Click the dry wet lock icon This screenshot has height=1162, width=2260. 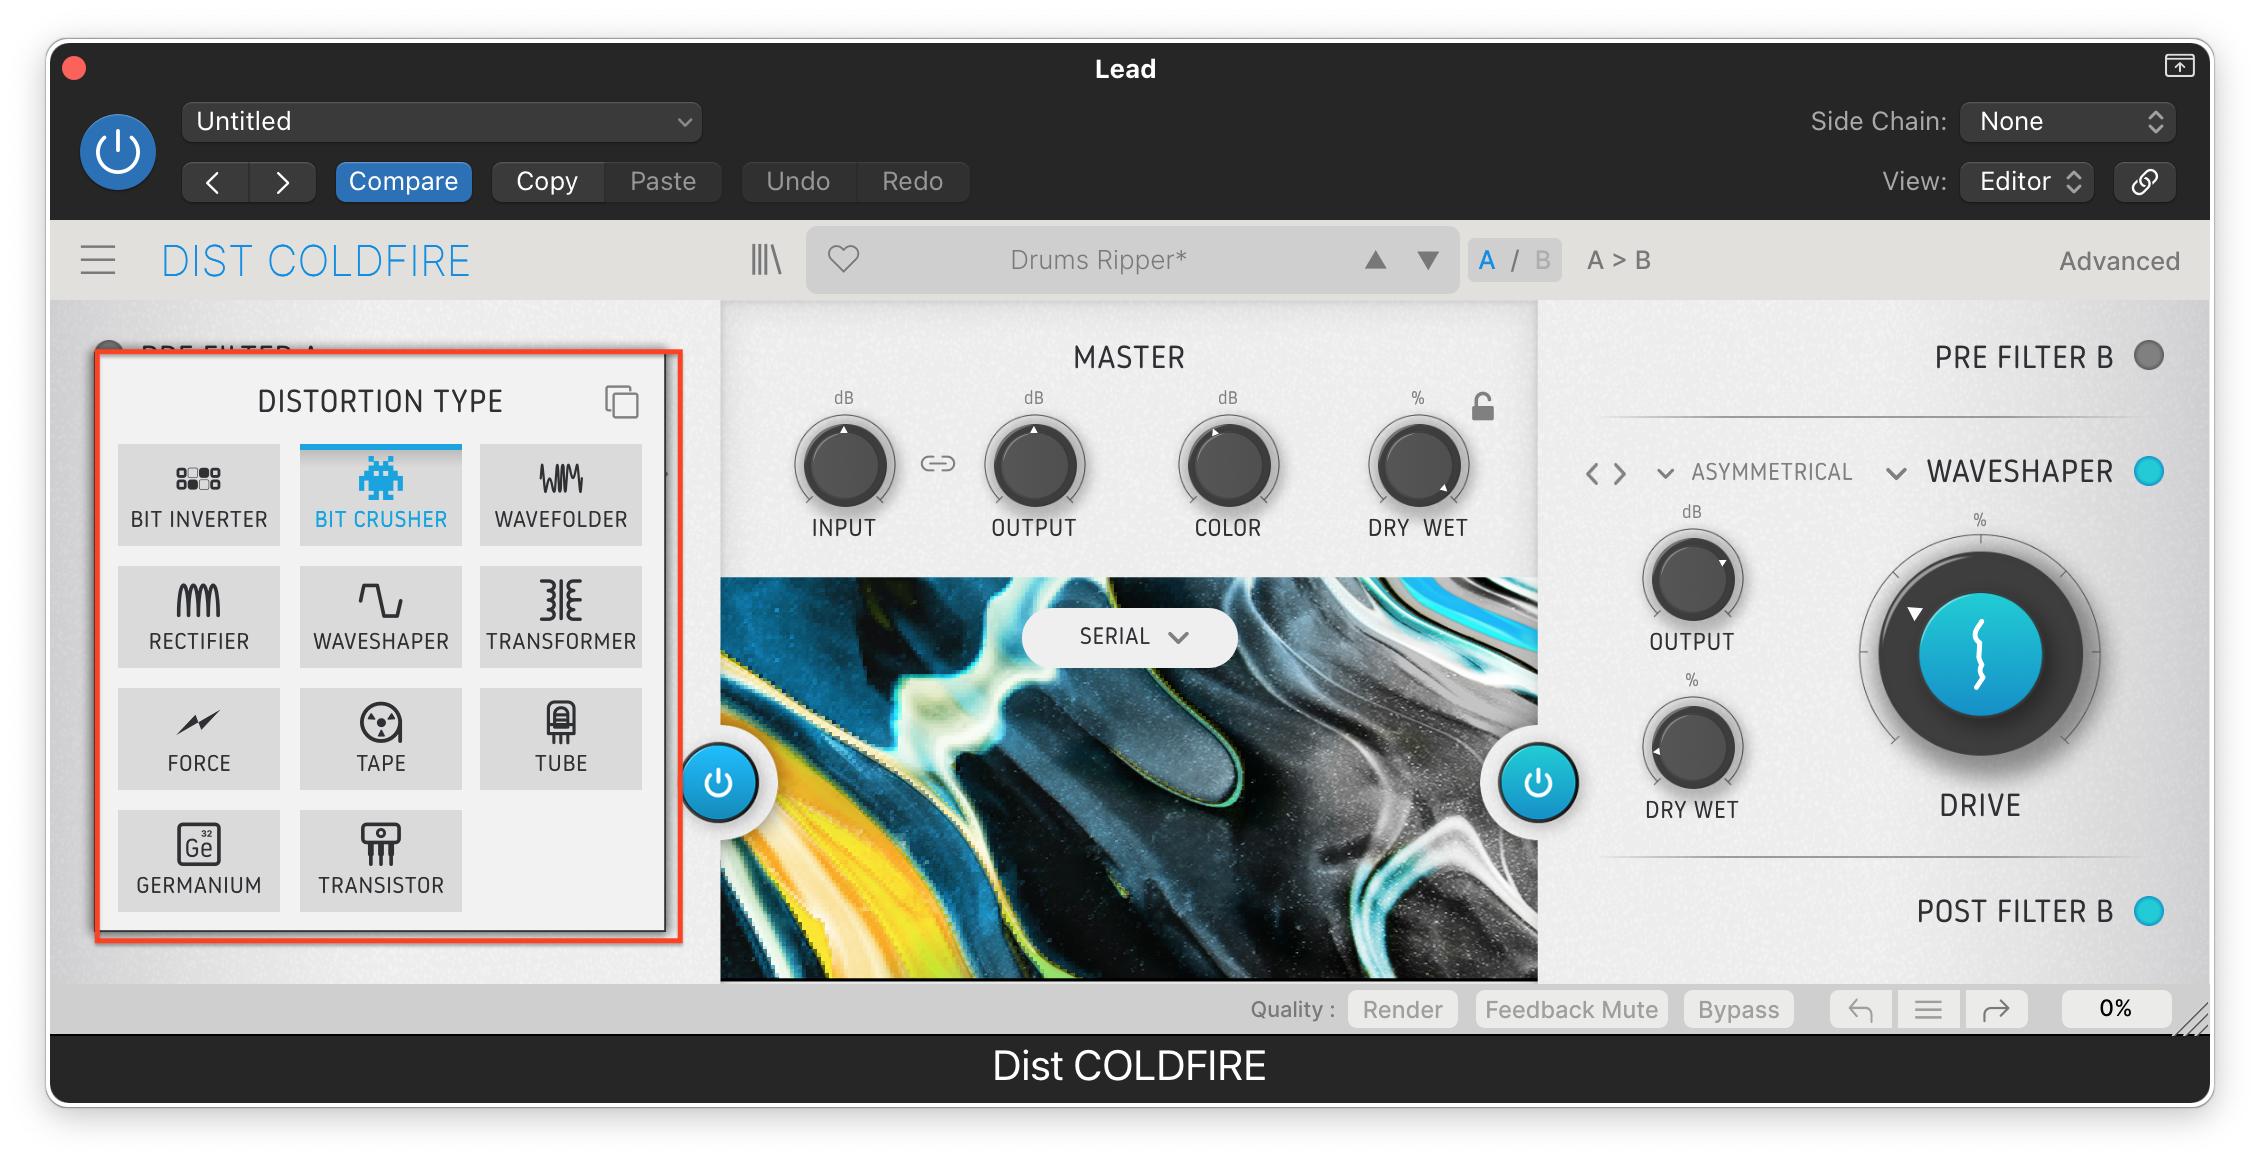[x=1483, y=406]
